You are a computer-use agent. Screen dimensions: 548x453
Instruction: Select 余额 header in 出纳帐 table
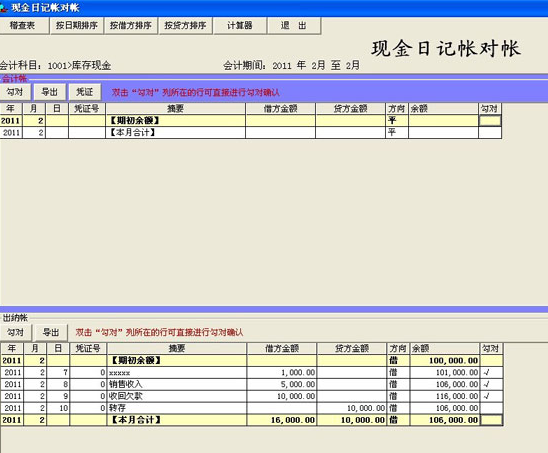(x=445, y=348)
